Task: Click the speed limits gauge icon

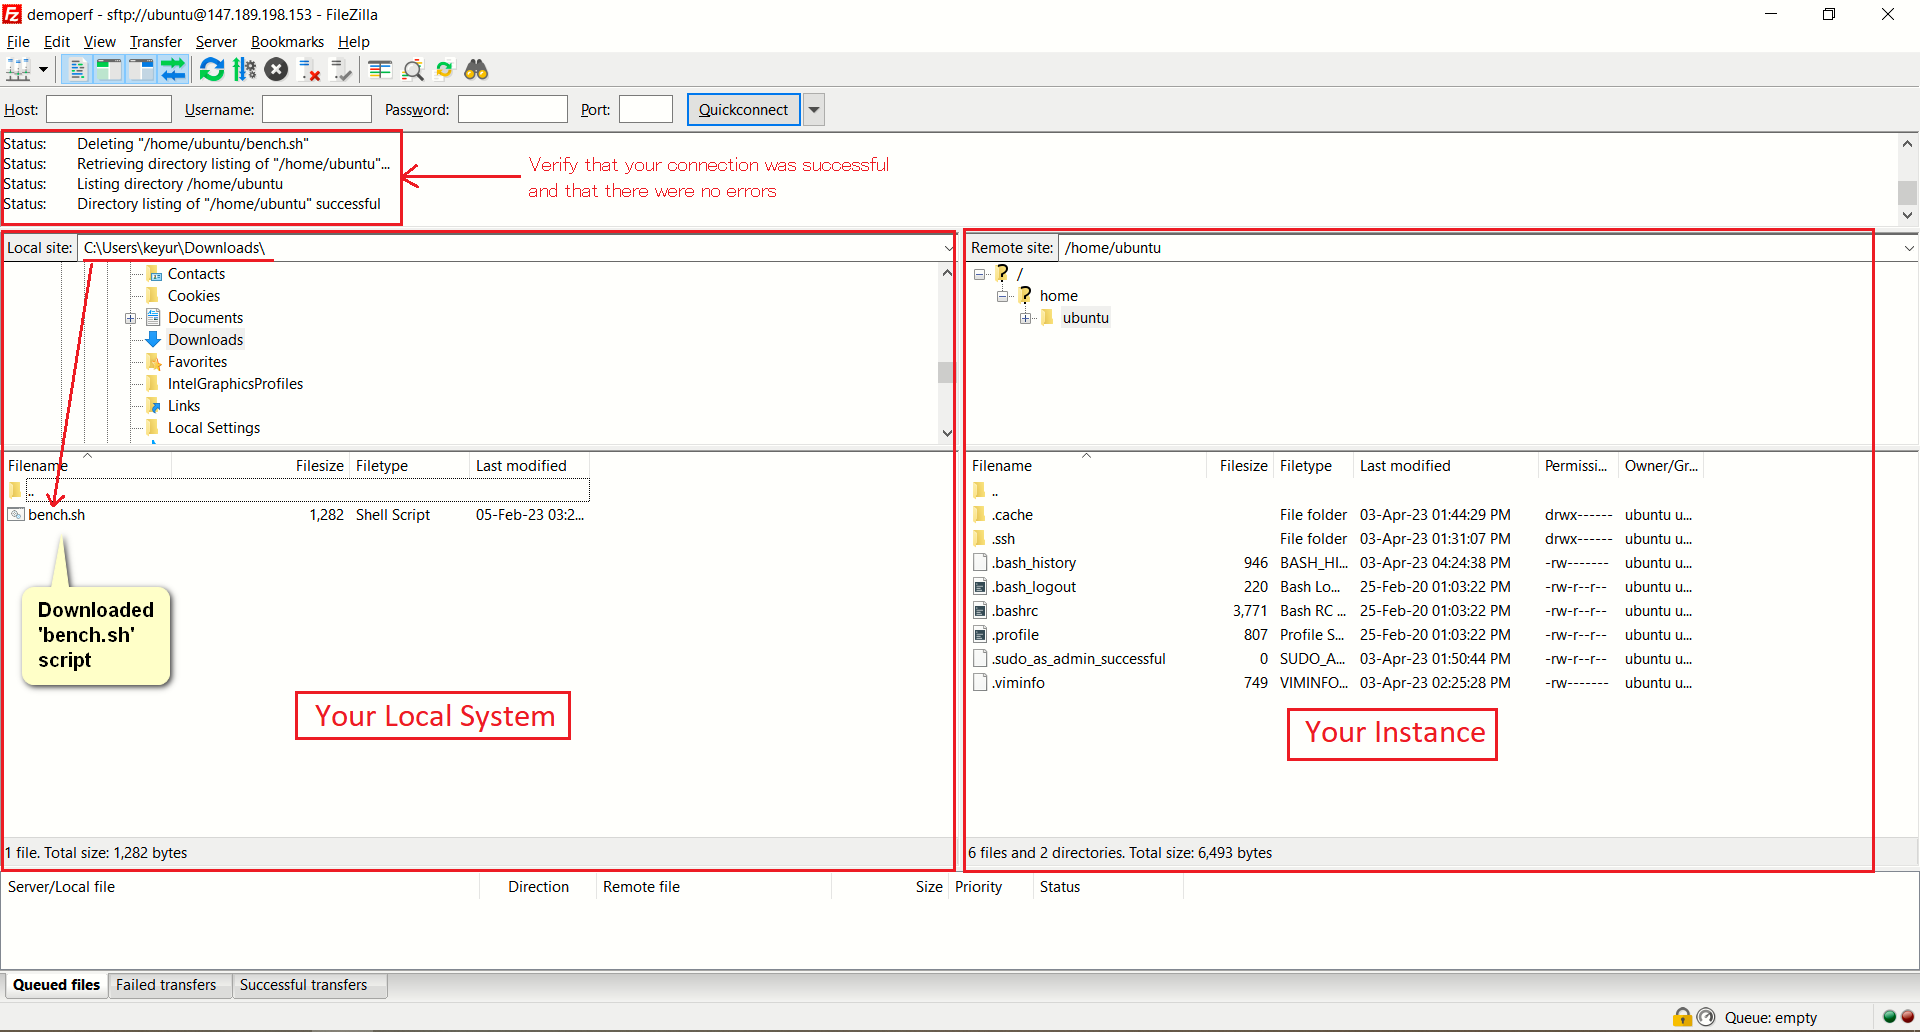Action: tap(1706, 1017)
